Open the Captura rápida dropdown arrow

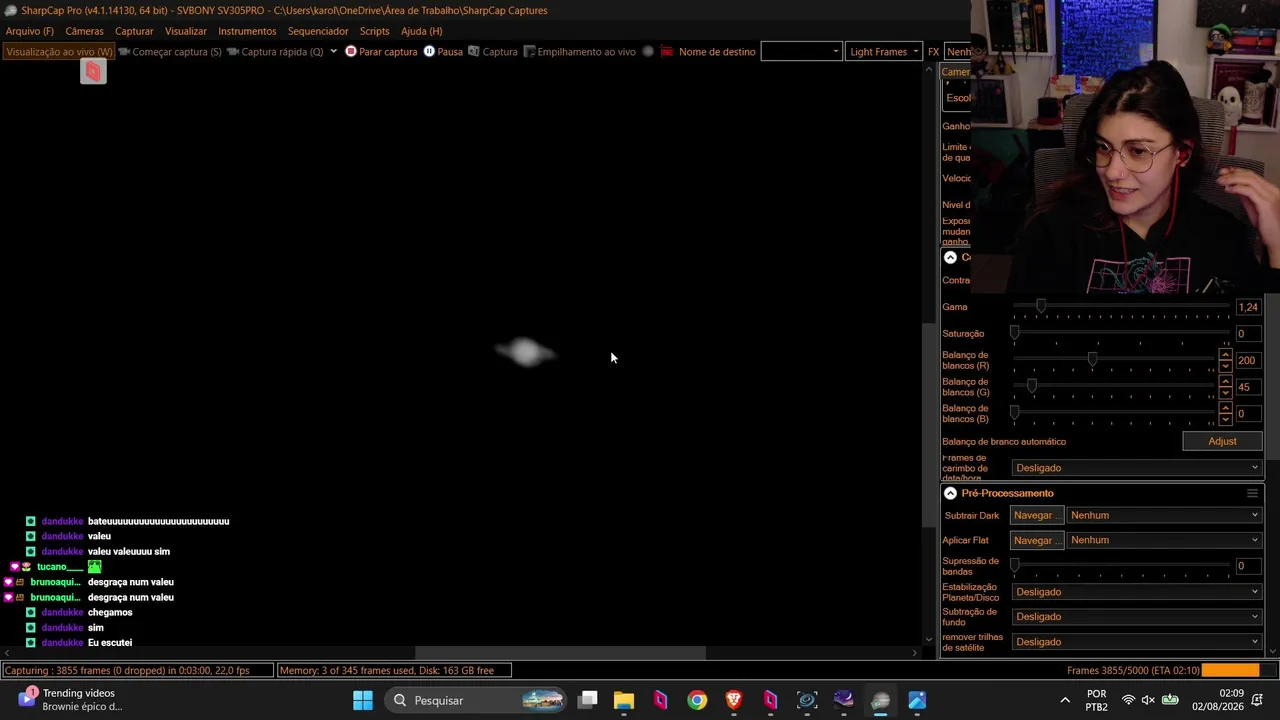point(333,51)
